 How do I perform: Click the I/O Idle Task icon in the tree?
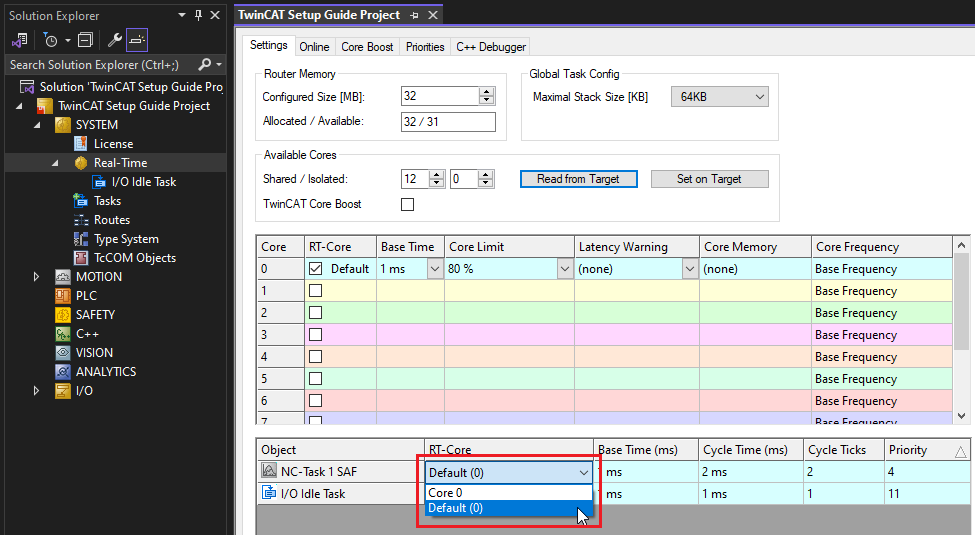tap(99, 182)
